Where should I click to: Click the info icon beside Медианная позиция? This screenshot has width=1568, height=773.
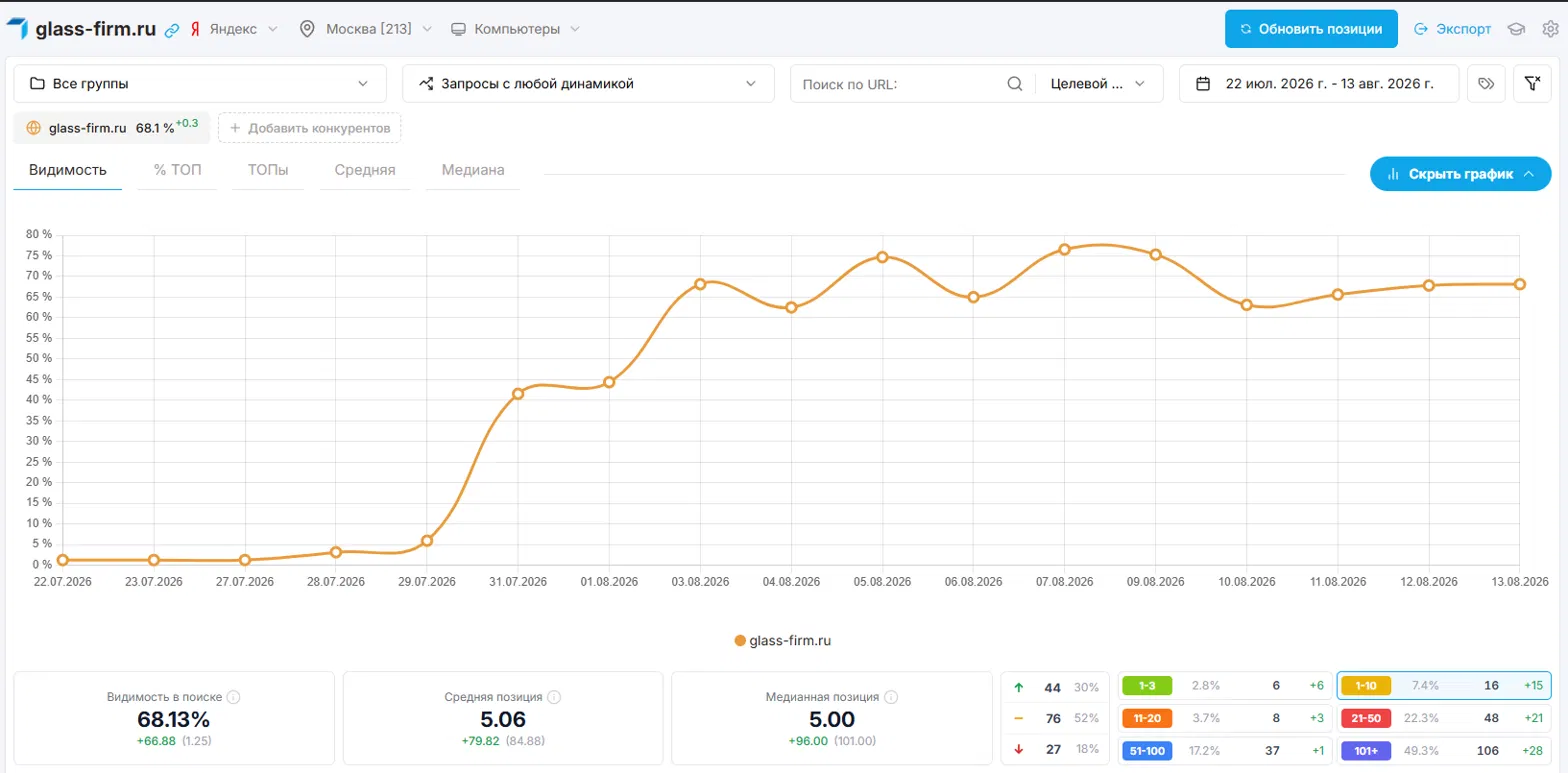pyautogui.click(x=891, y=697)
